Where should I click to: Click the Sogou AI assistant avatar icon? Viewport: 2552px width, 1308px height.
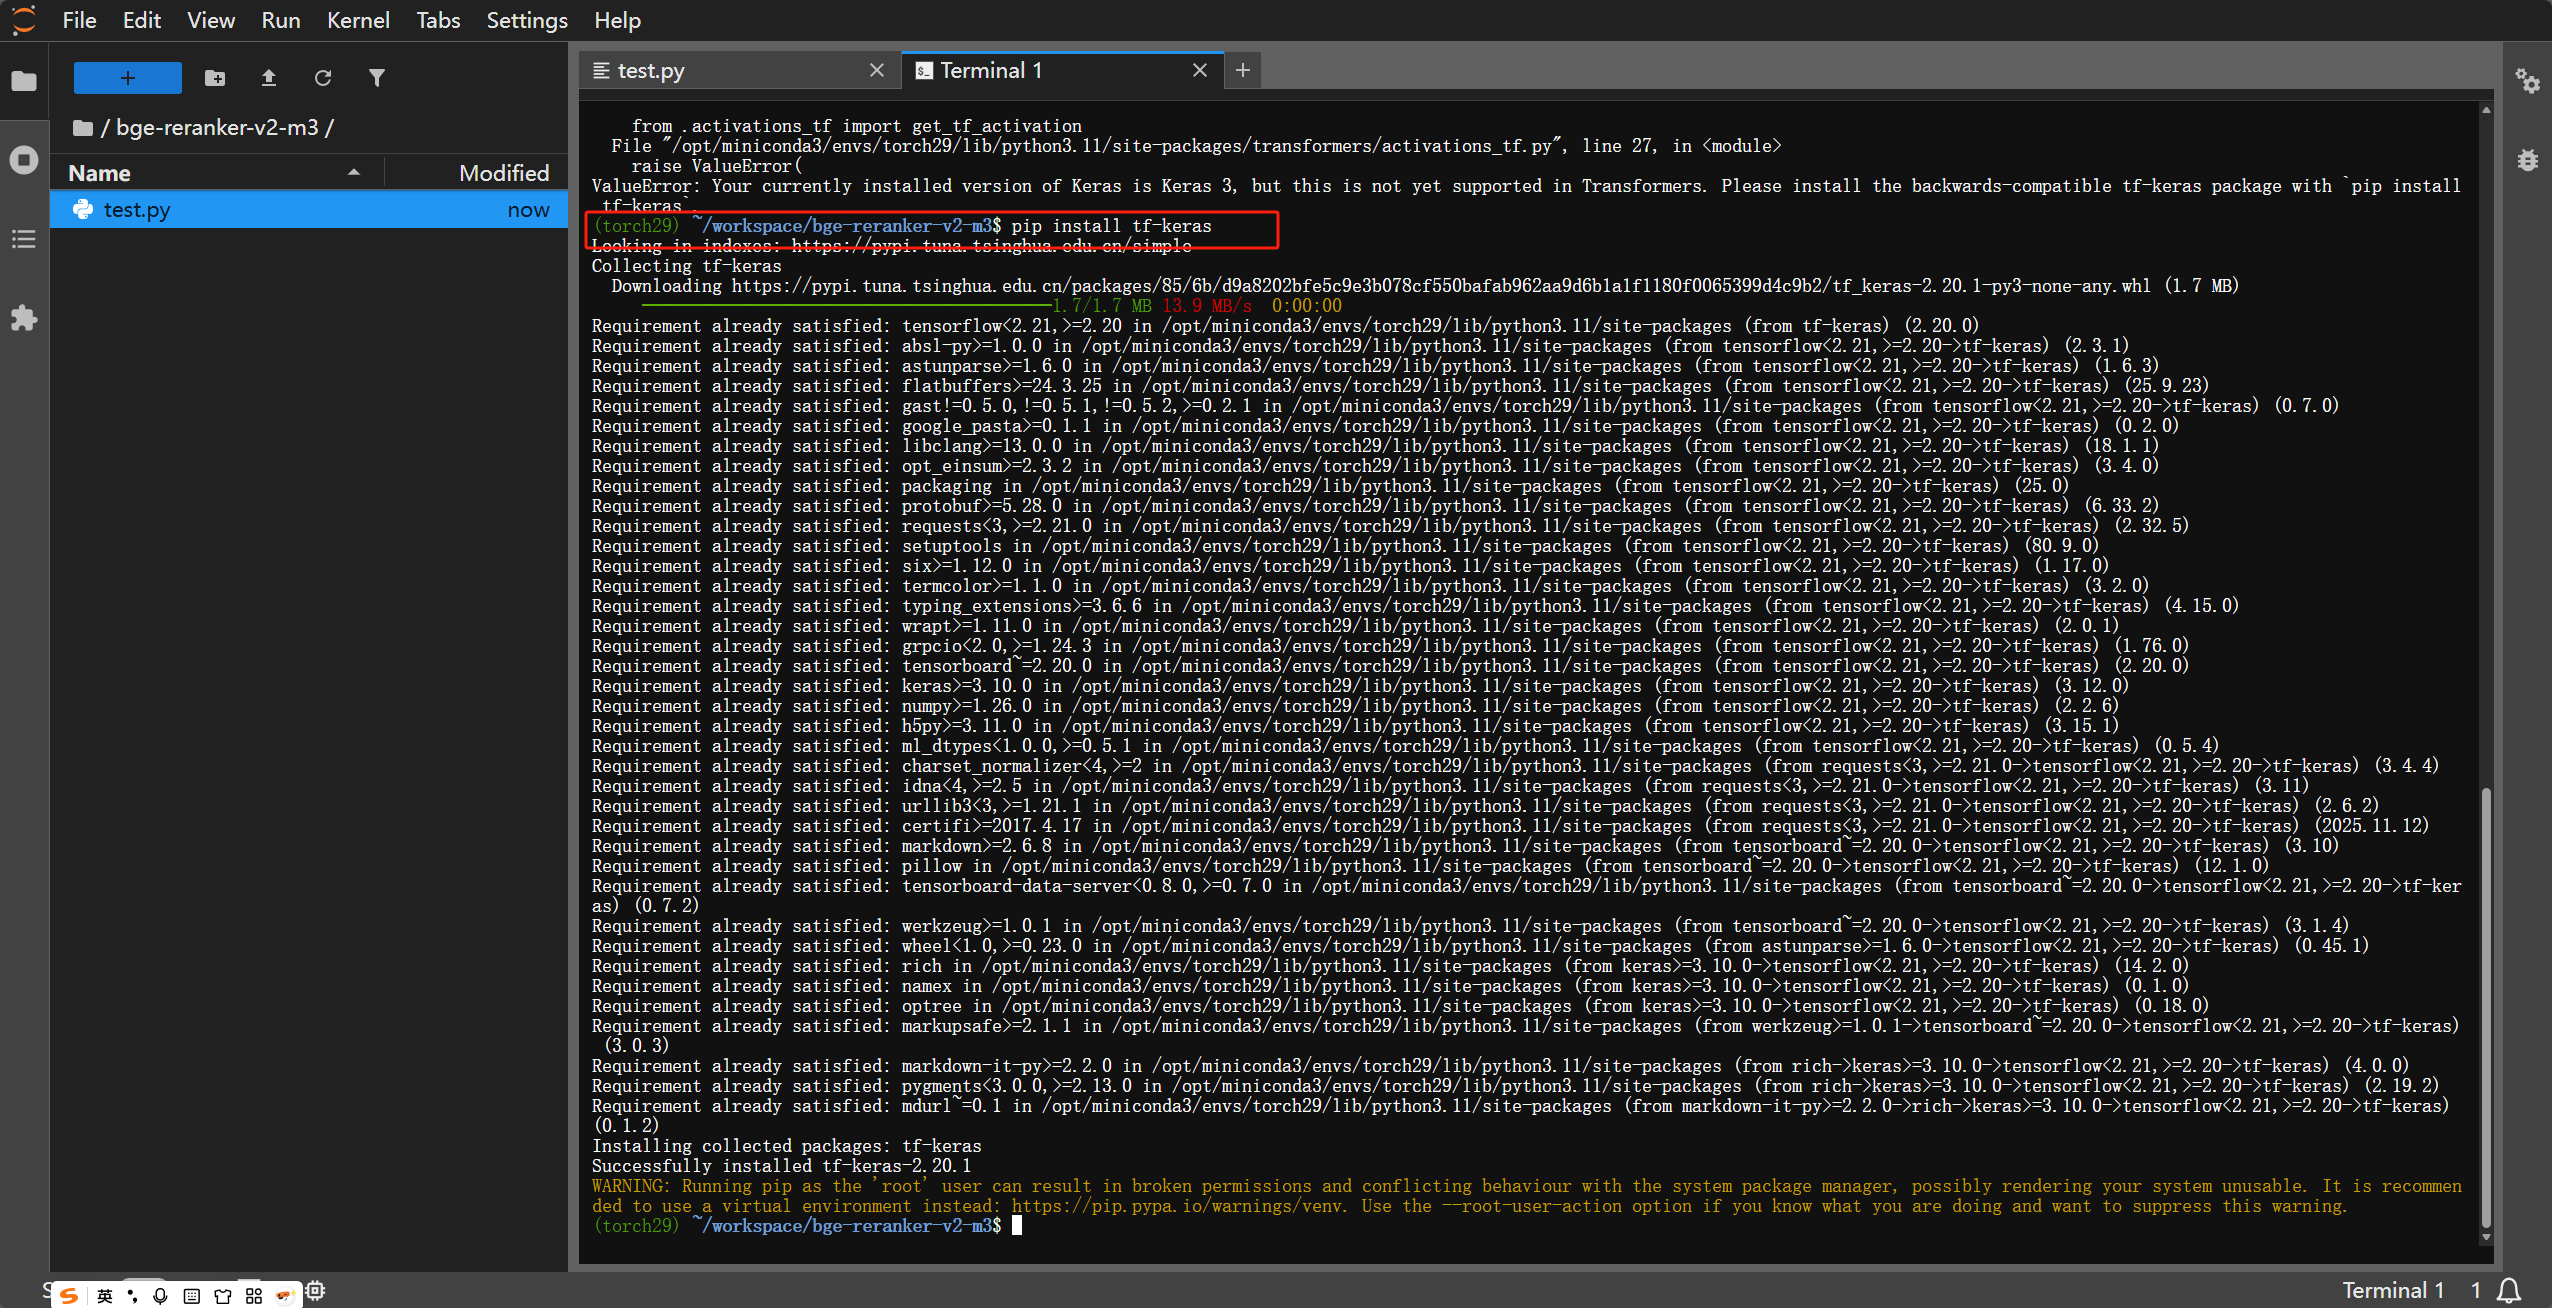click(x=285, y=1296)
